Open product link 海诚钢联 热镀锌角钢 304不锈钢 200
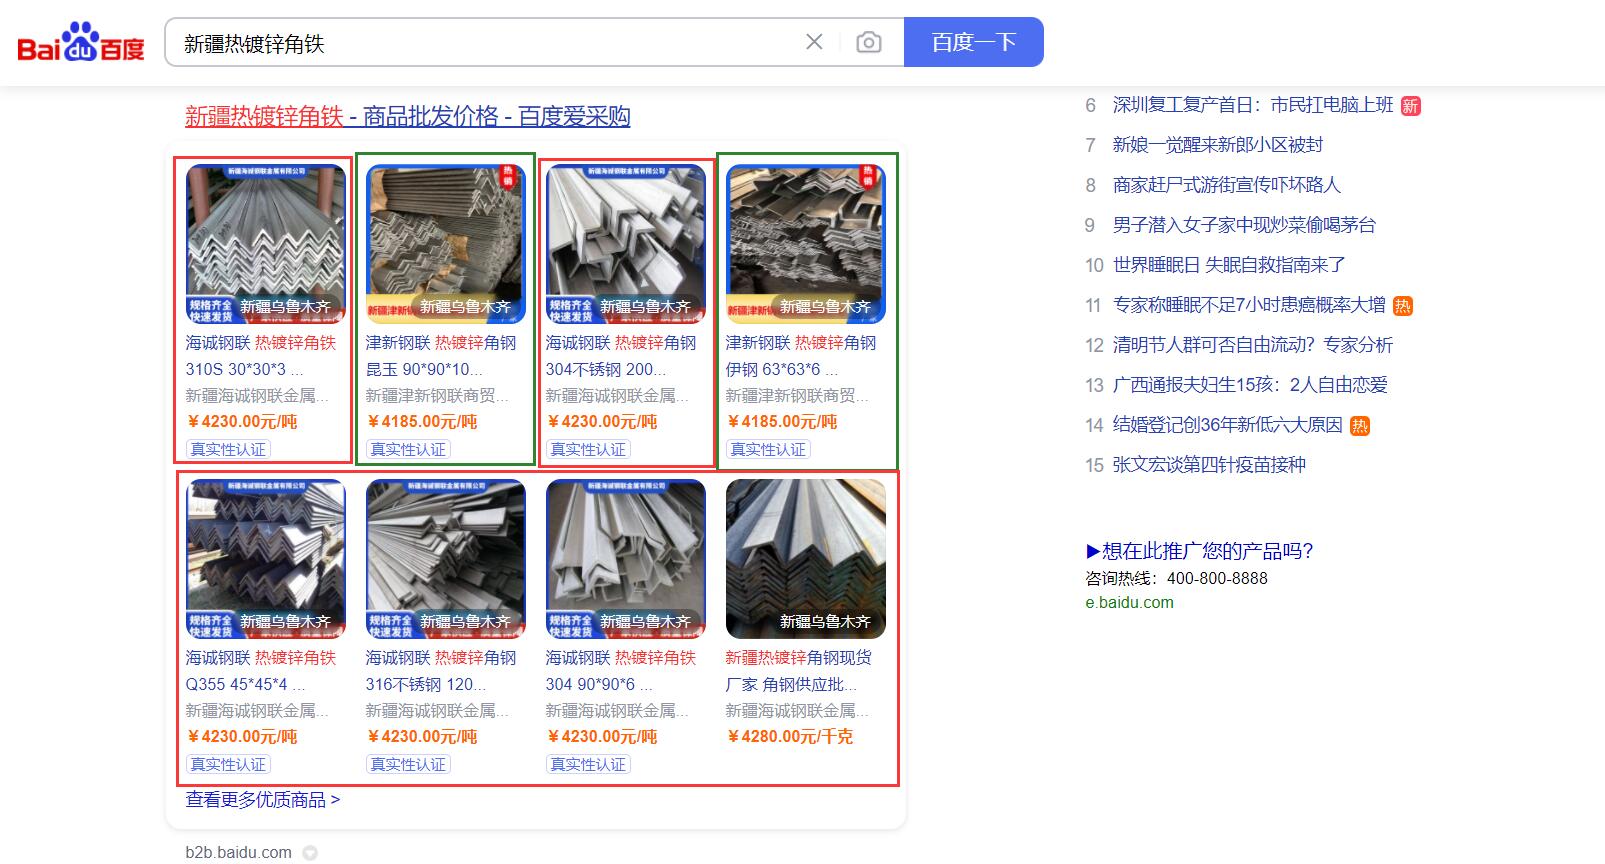 (621, 356)
